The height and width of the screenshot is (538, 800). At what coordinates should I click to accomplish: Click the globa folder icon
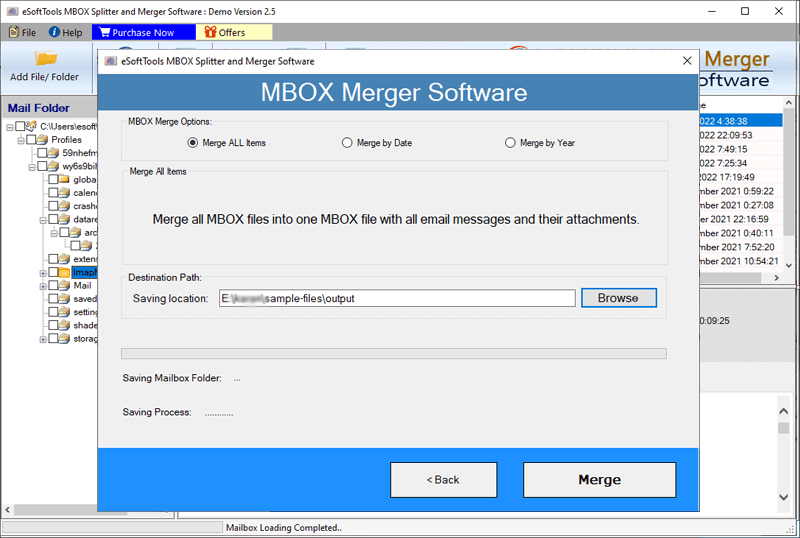(x=64, y=179)
